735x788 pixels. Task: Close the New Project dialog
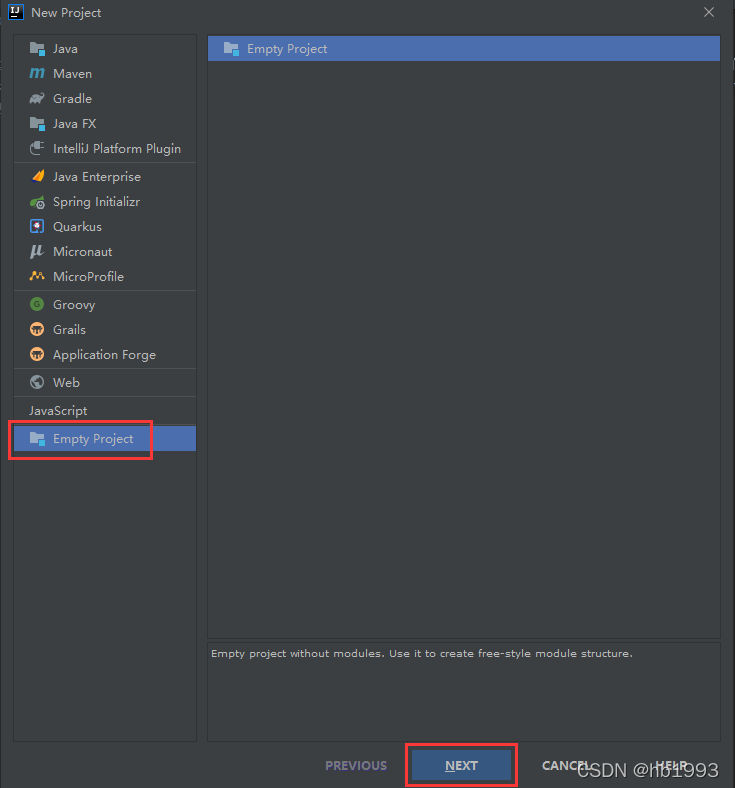709,12
